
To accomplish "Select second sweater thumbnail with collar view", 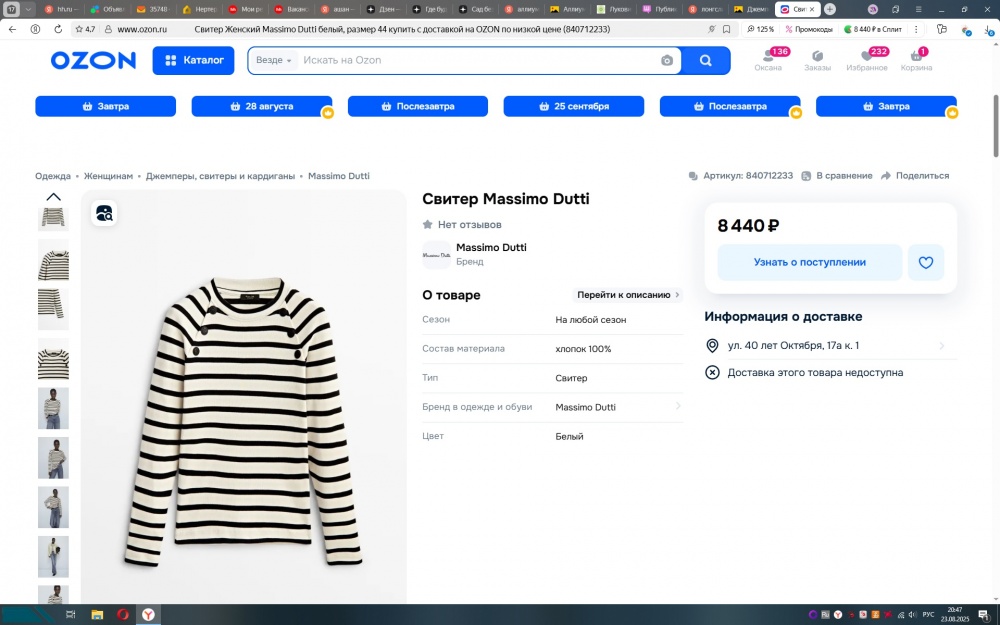I will (54, 260).
